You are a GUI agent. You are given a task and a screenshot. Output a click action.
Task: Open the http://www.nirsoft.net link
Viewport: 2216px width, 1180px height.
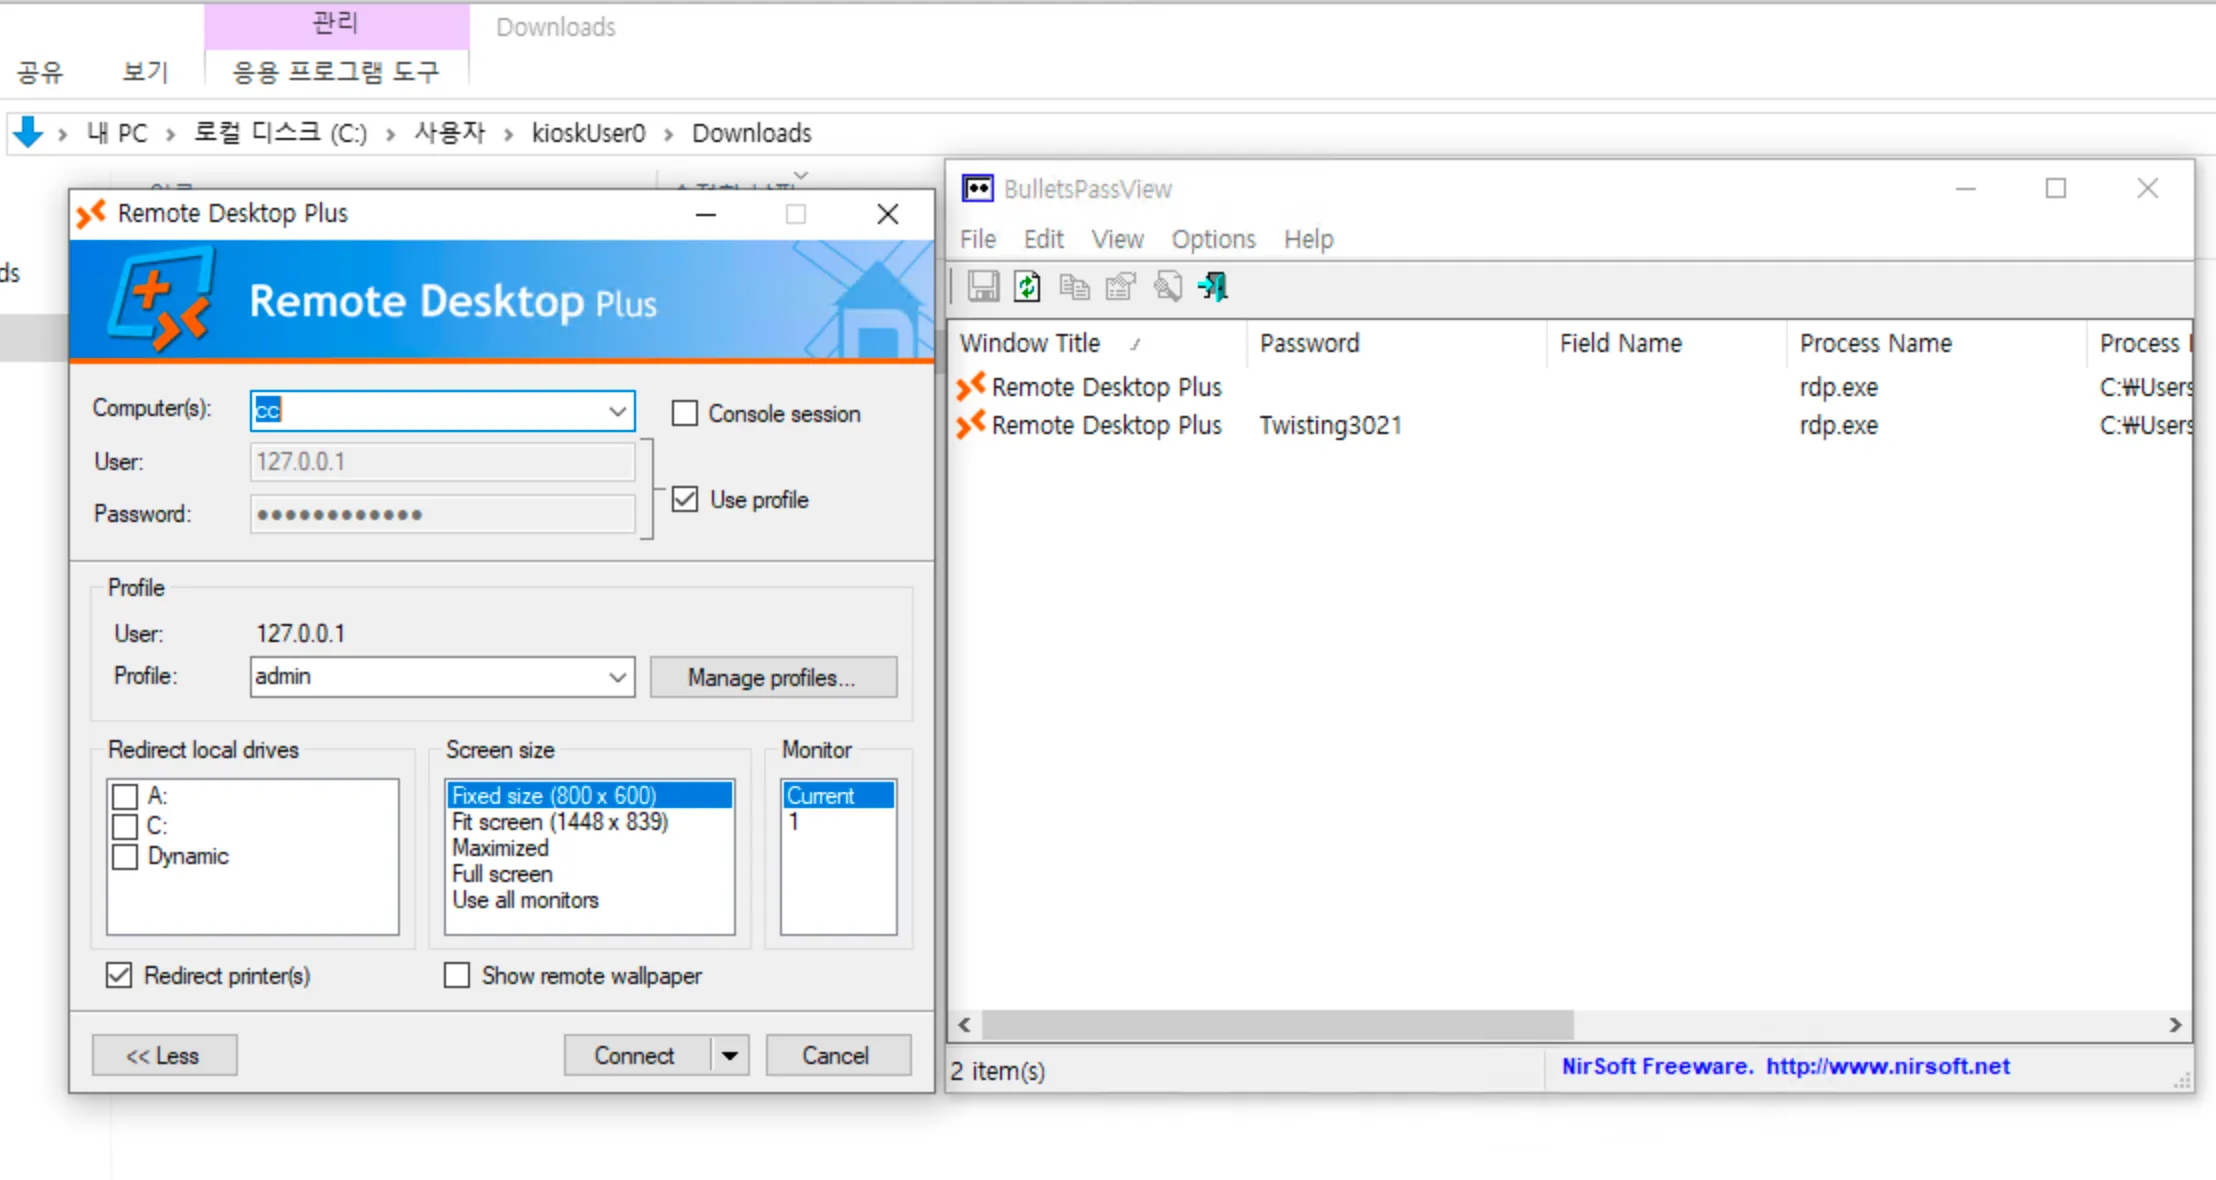pos(1887,1066)
